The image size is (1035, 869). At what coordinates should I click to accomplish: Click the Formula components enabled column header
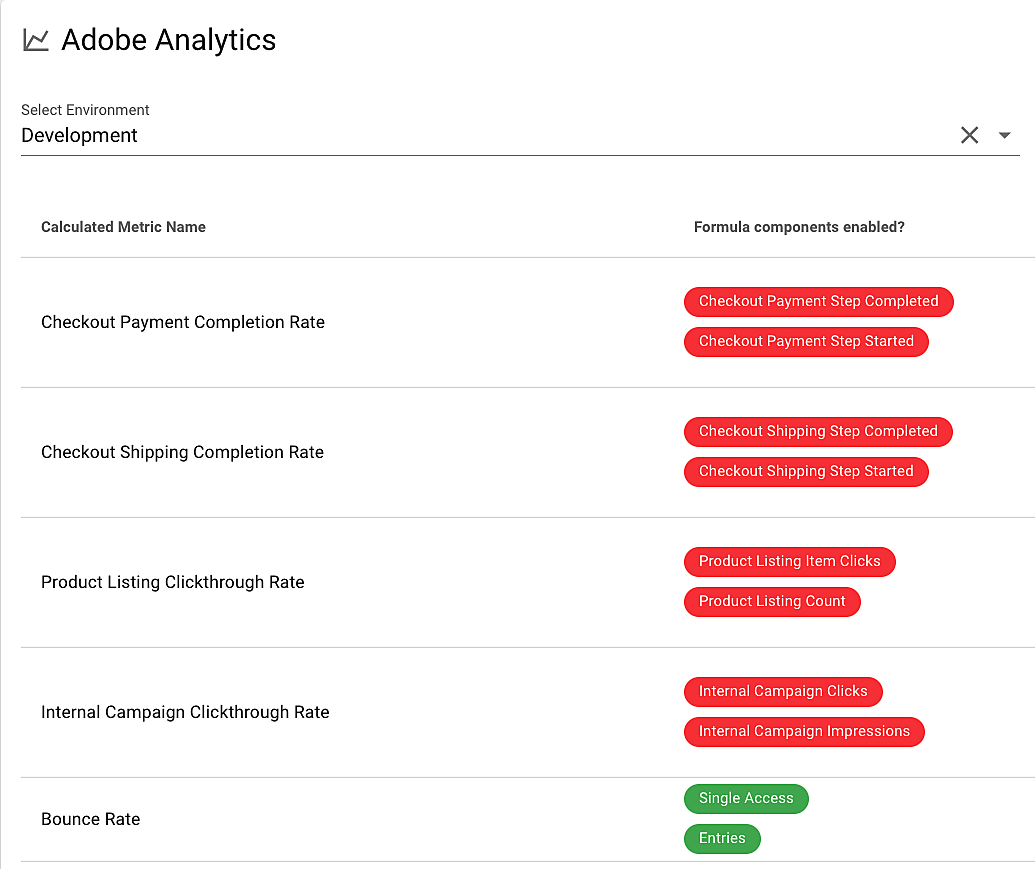pos(799,227)
